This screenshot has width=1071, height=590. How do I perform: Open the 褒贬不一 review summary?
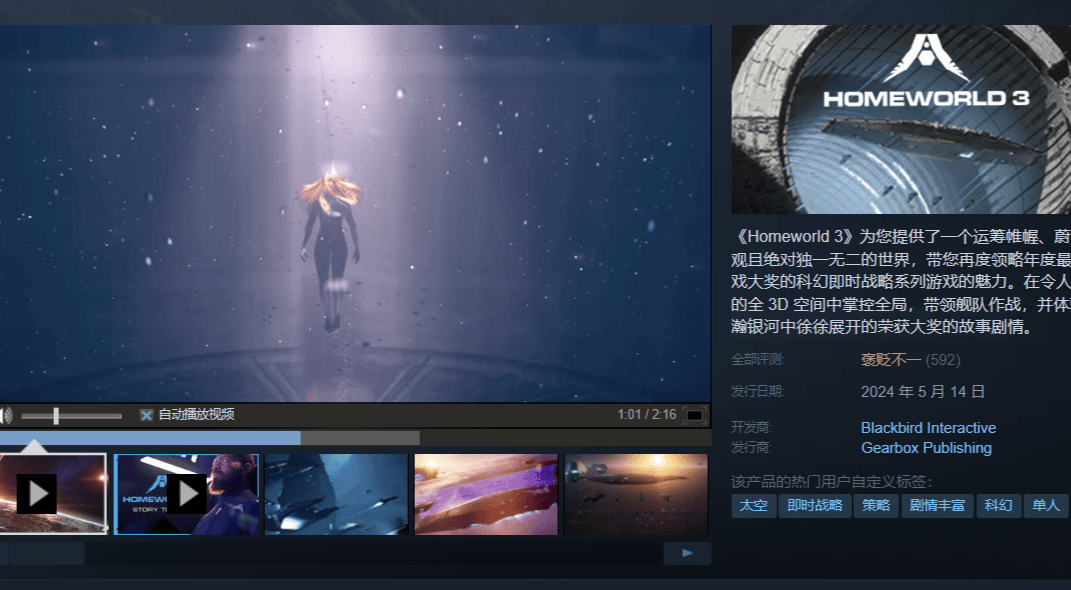coord(891,360)
